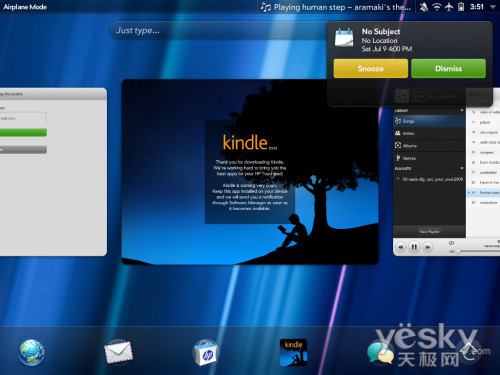
Task: Open the system menu dropdown arrow beside clock
Action: (492, 7)
